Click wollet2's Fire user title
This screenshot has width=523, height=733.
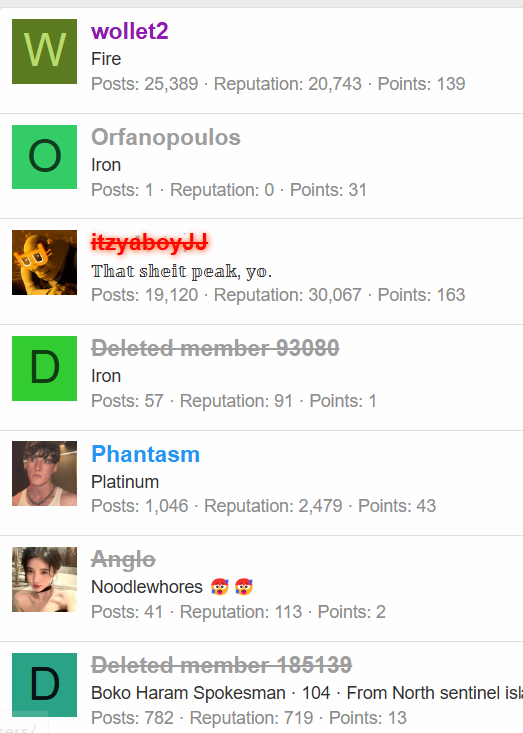pos(106,59)
